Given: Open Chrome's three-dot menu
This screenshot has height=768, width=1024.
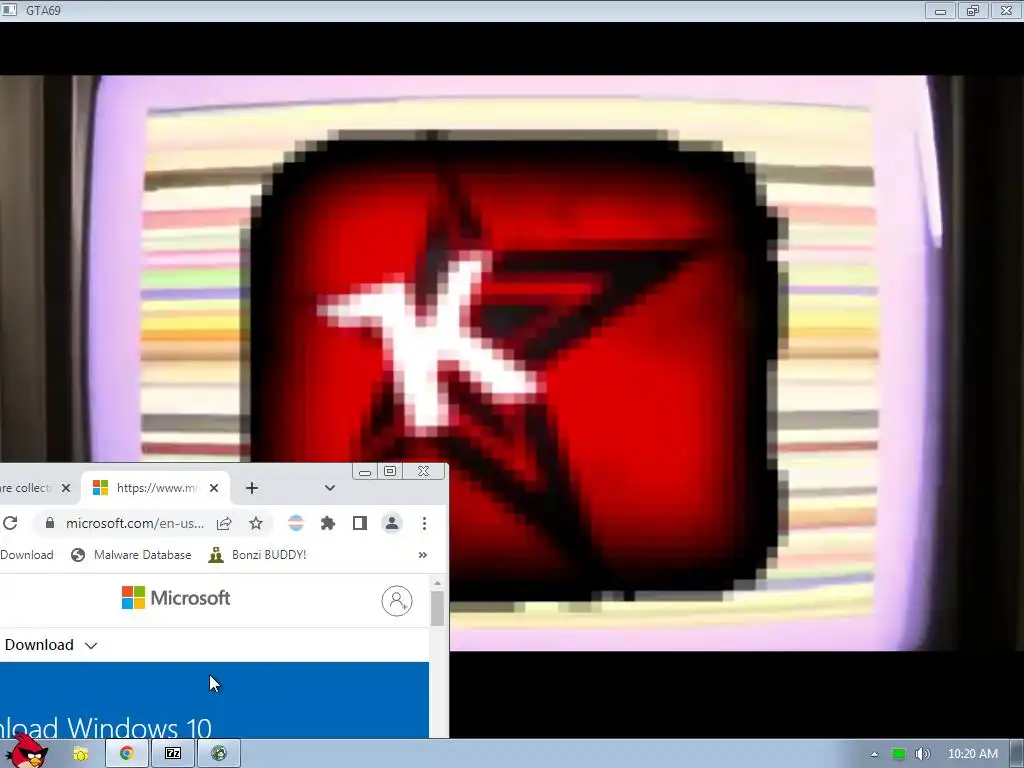Looking at the screenshot, I should click(x=424, y=523).
